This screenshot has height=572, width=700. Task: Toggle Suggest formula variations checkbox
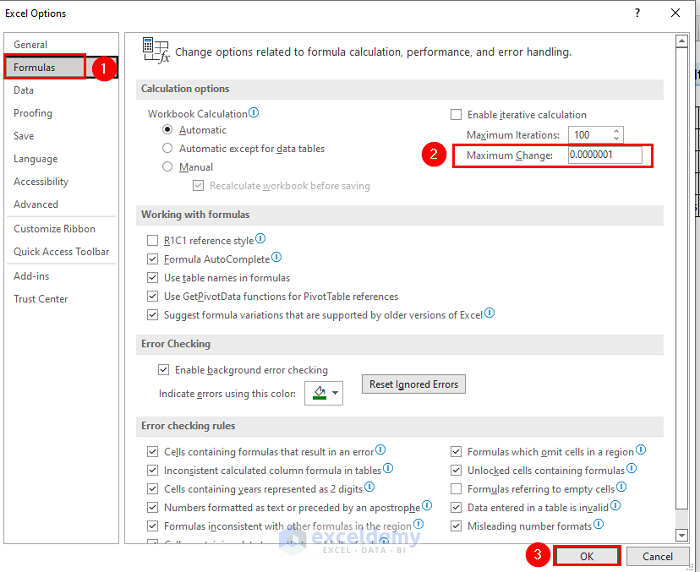coord(152,315)
